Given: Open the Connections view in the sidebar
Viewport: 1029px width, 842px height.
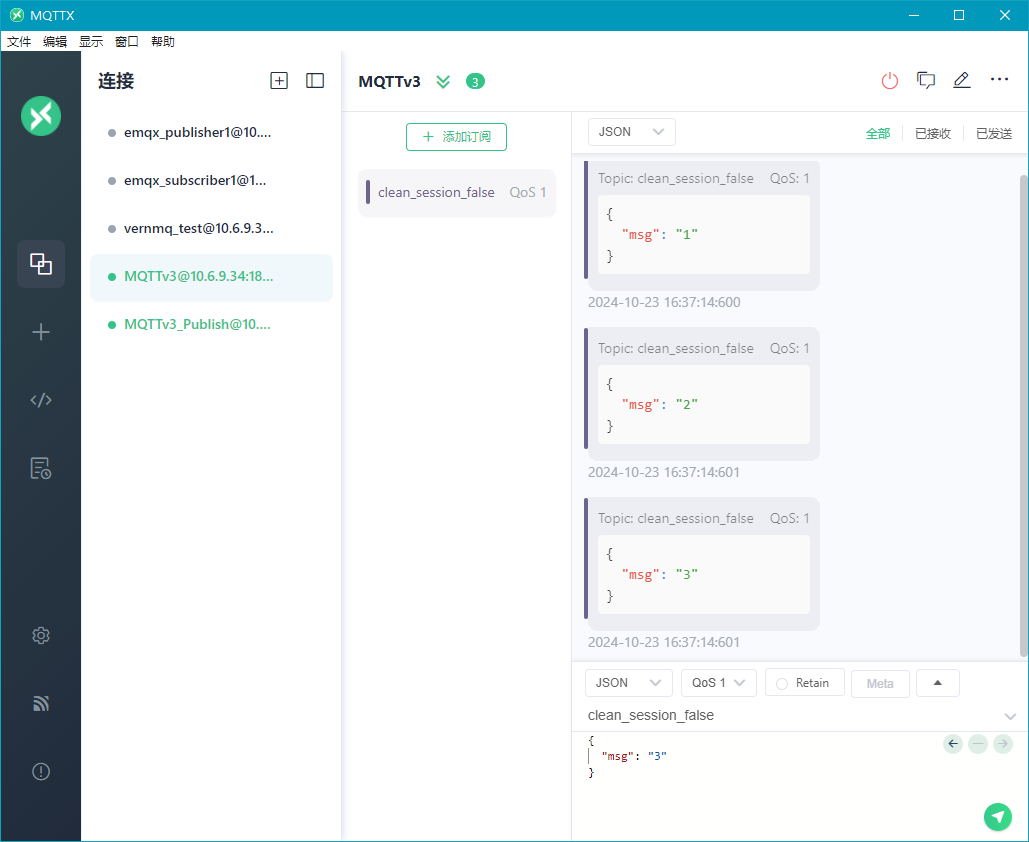Looking at the screenshot, I should (x=41, y=264).
